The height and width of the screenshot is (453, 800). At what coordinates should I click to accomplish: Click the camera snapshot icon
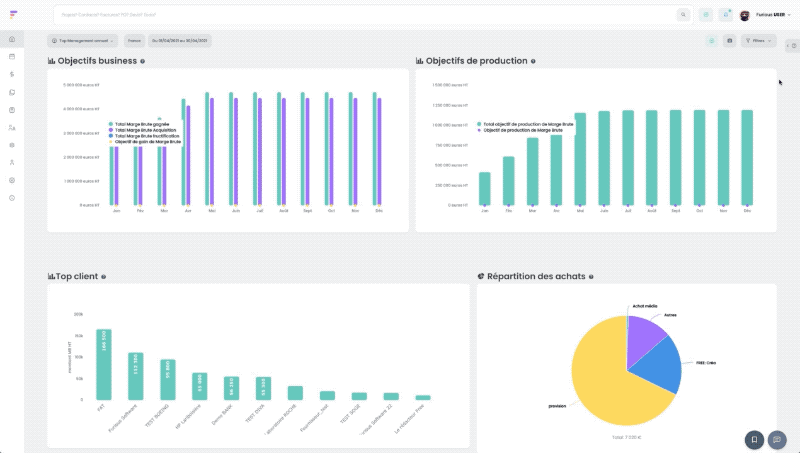tap(730, 41)
